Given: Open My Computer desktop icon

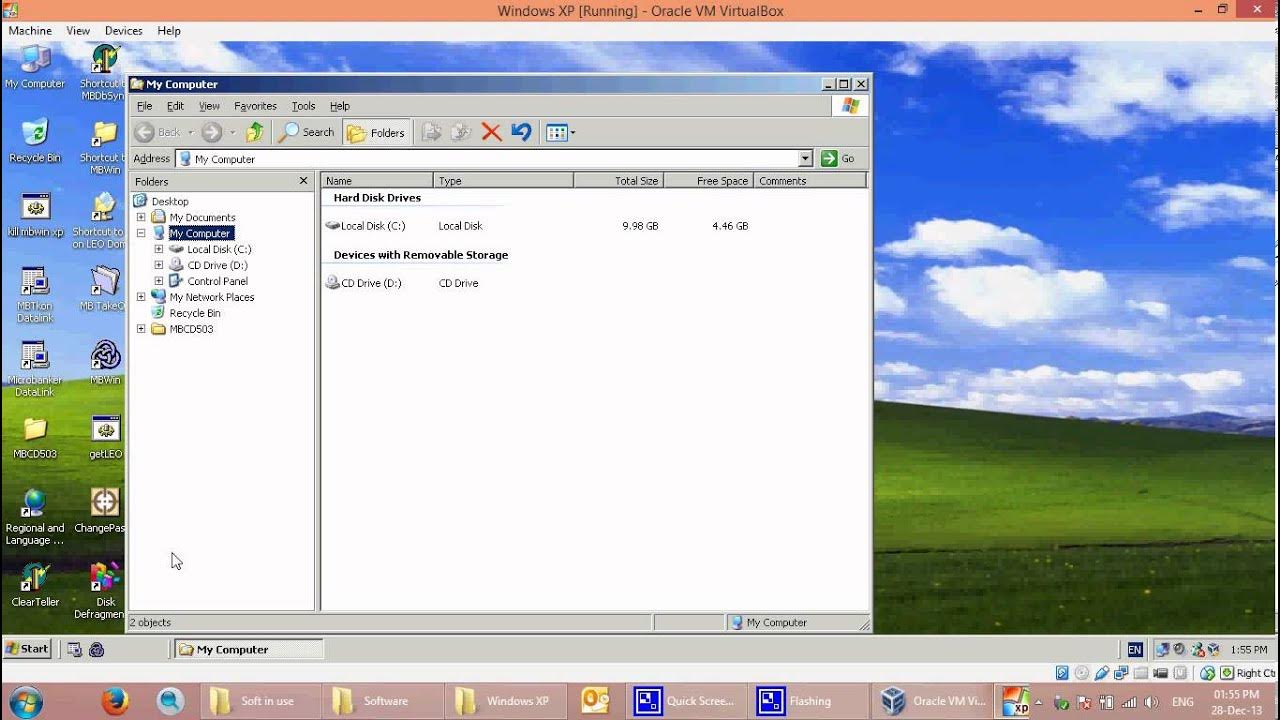Looking at the screenshot, I should pyautogui.click(x=35, y=67).
